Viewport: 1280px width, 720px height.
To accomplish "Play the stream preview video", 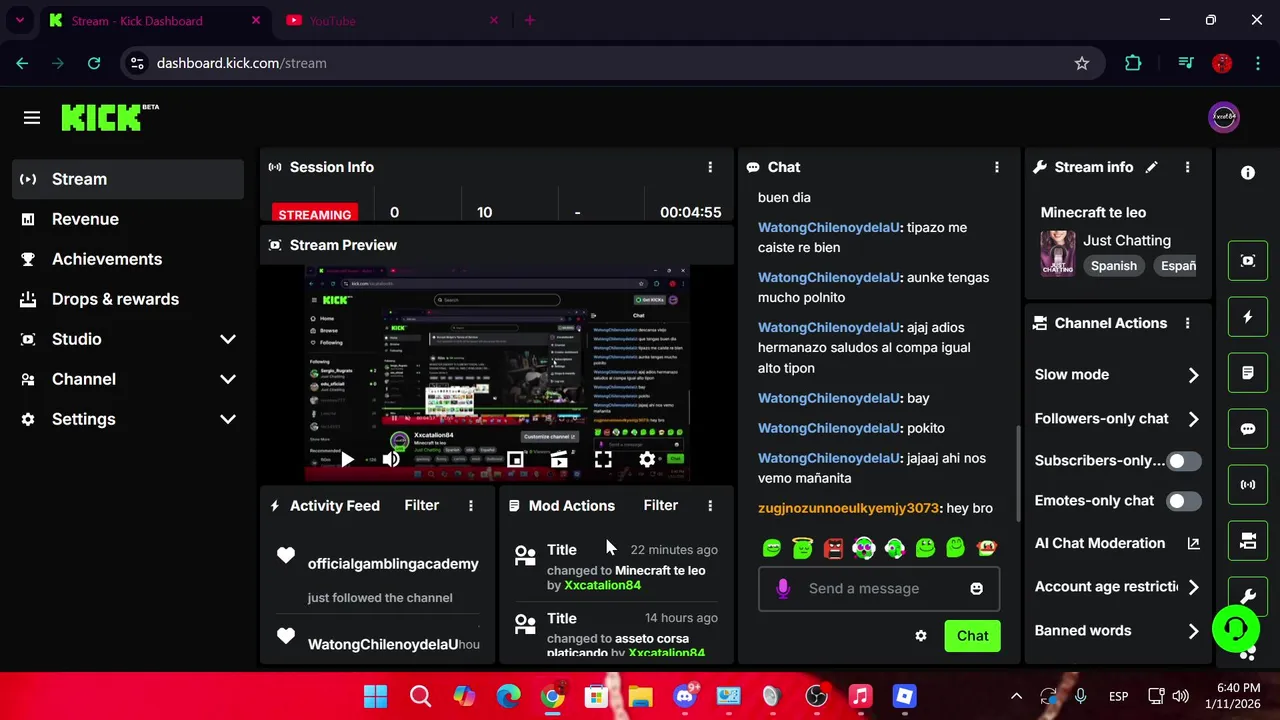I will pos(346,459).
